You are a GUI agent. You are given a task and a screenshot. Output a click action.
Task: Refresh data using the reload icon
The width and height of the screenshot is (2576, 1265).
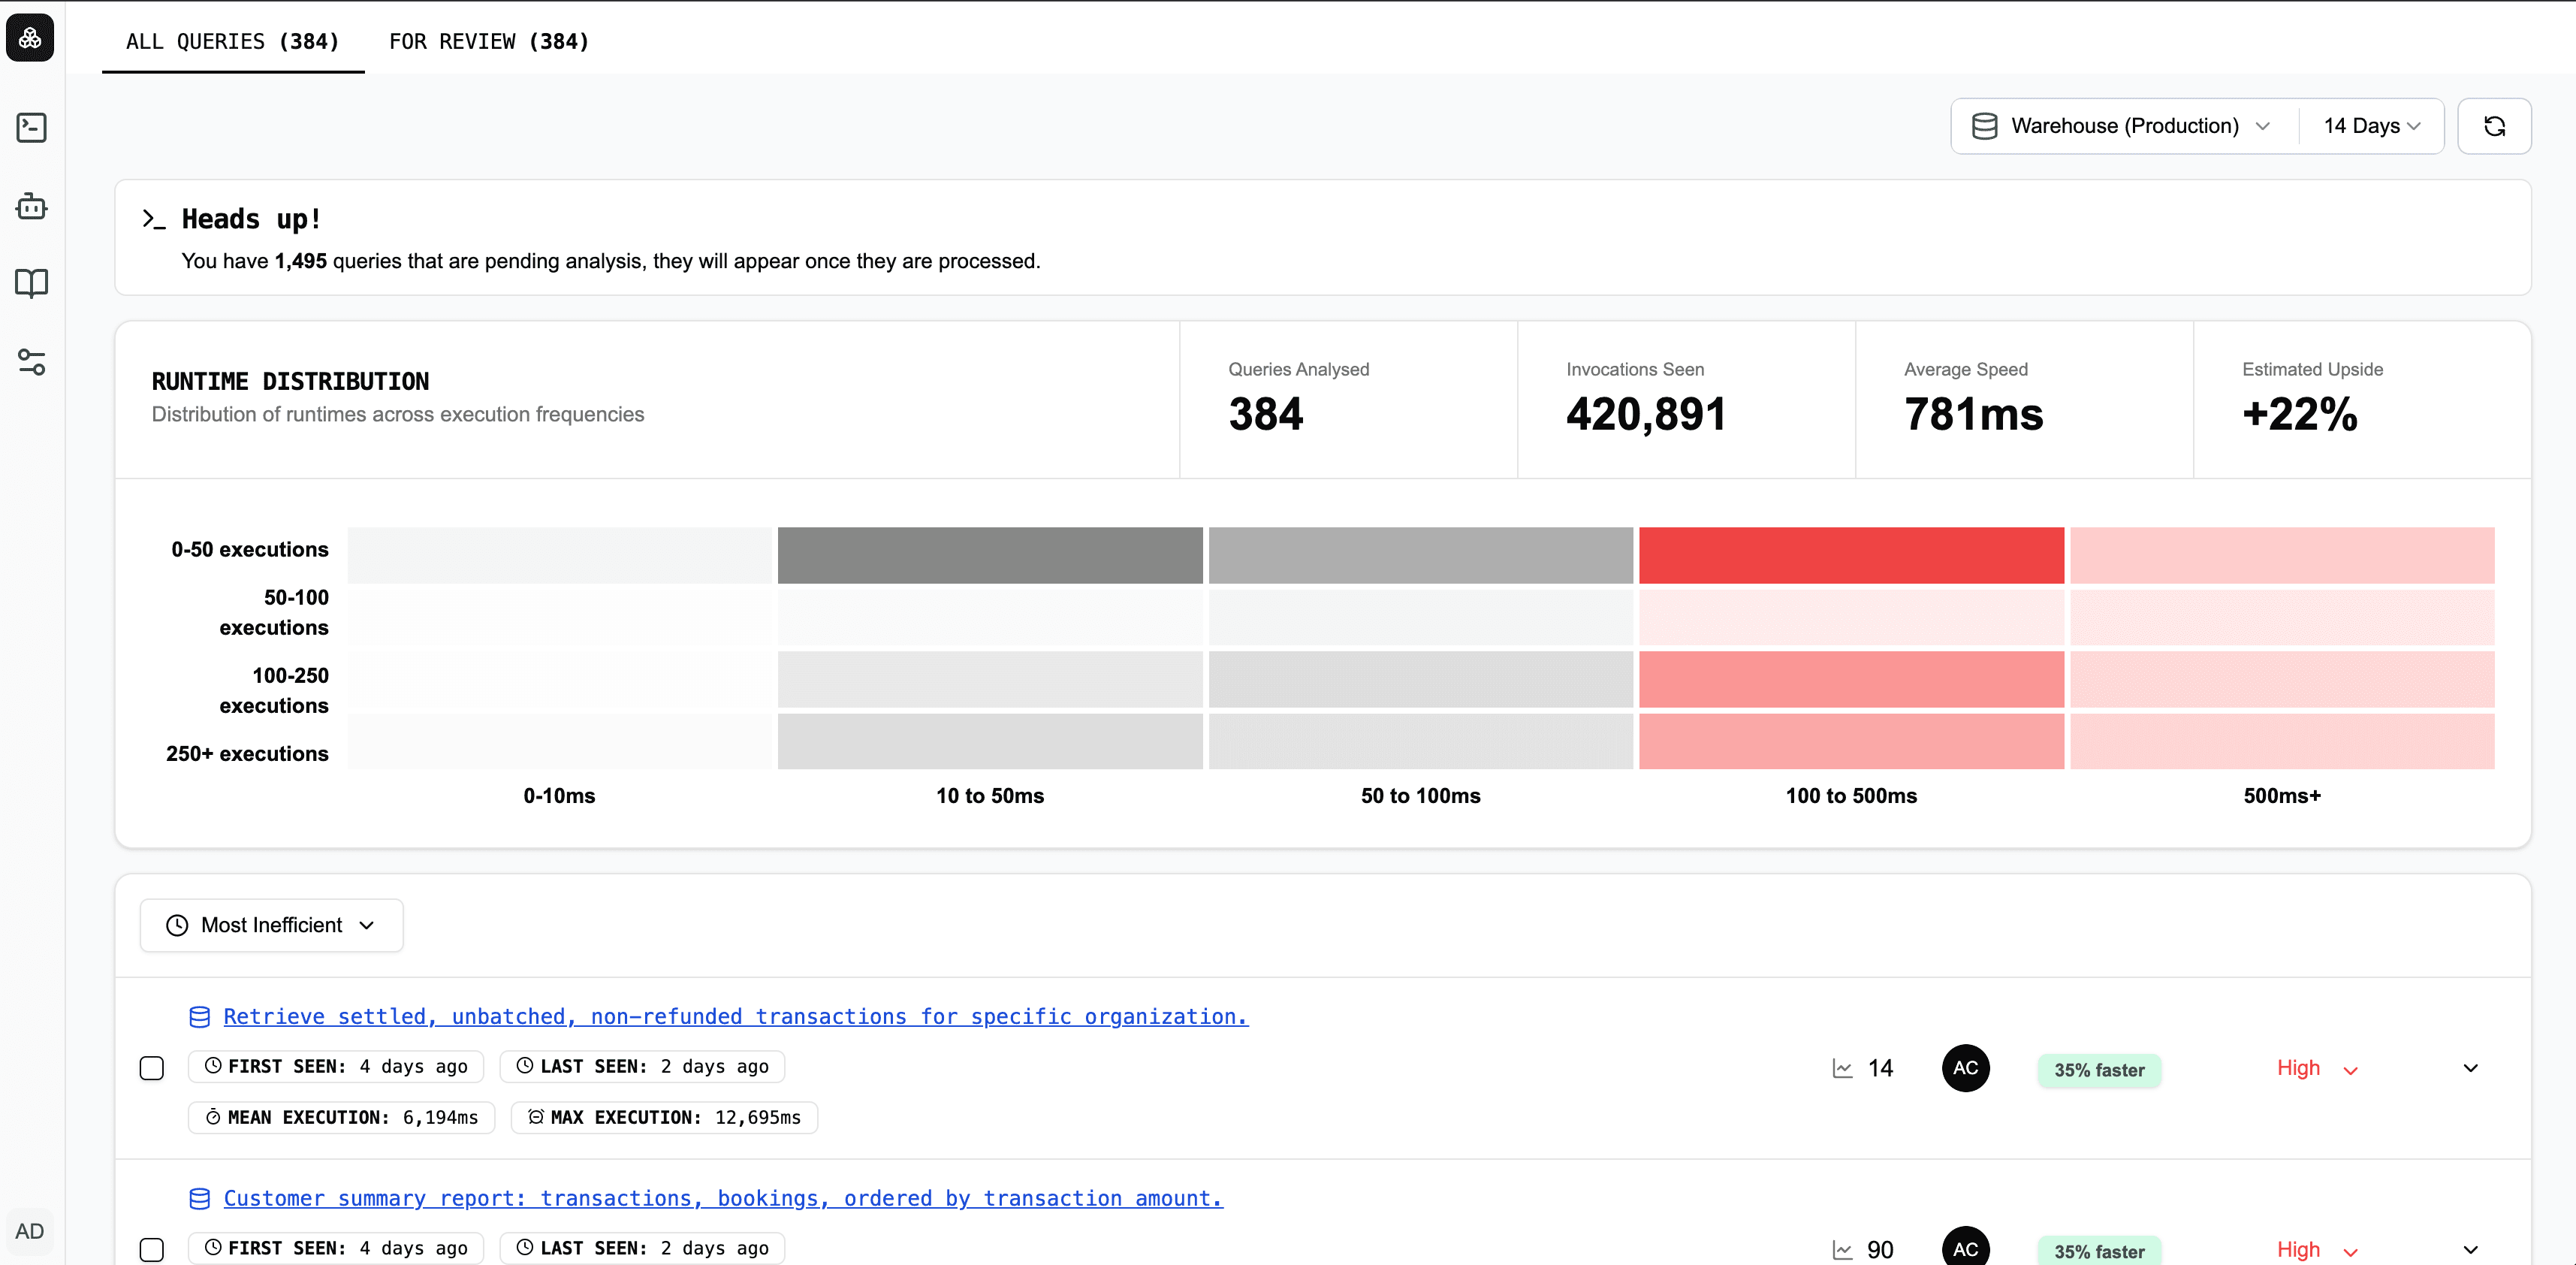click(2495, 126)
